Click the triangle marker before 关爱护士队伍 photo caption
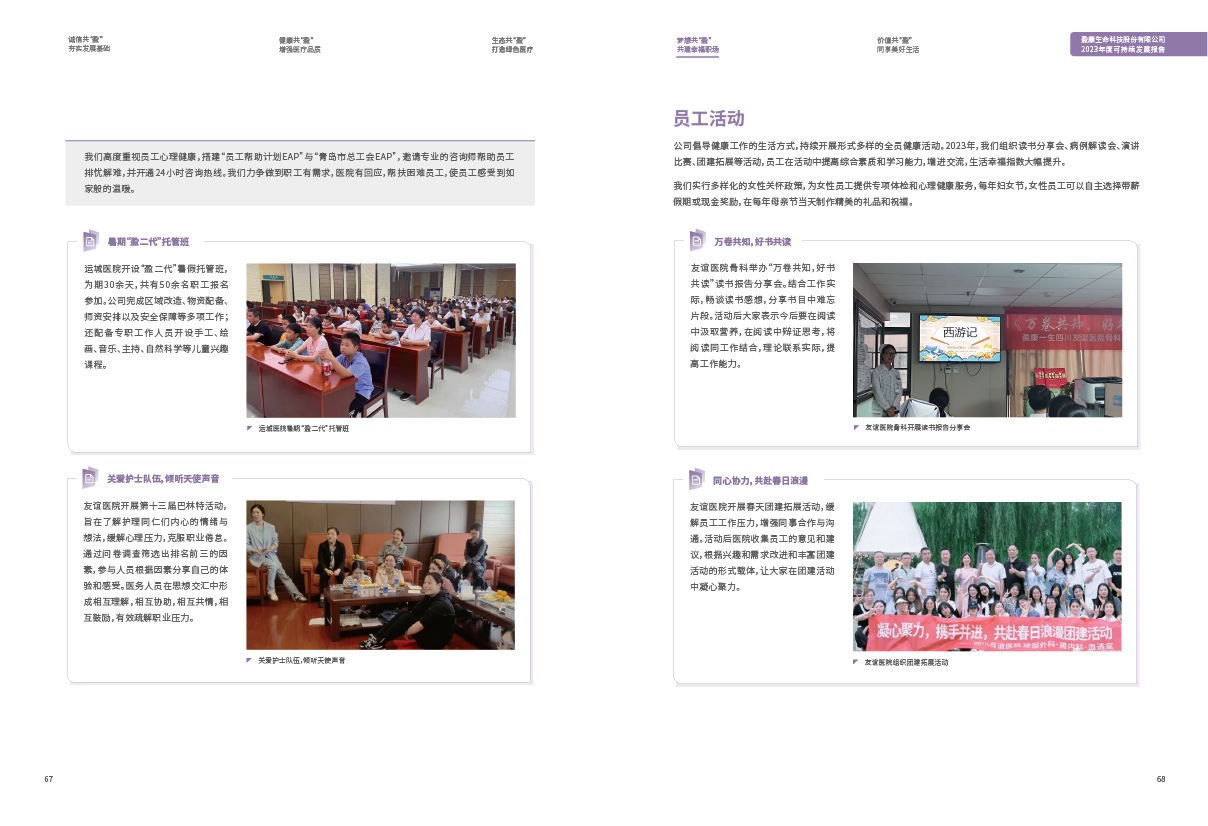1208x826 pixels. pos(250,660)
